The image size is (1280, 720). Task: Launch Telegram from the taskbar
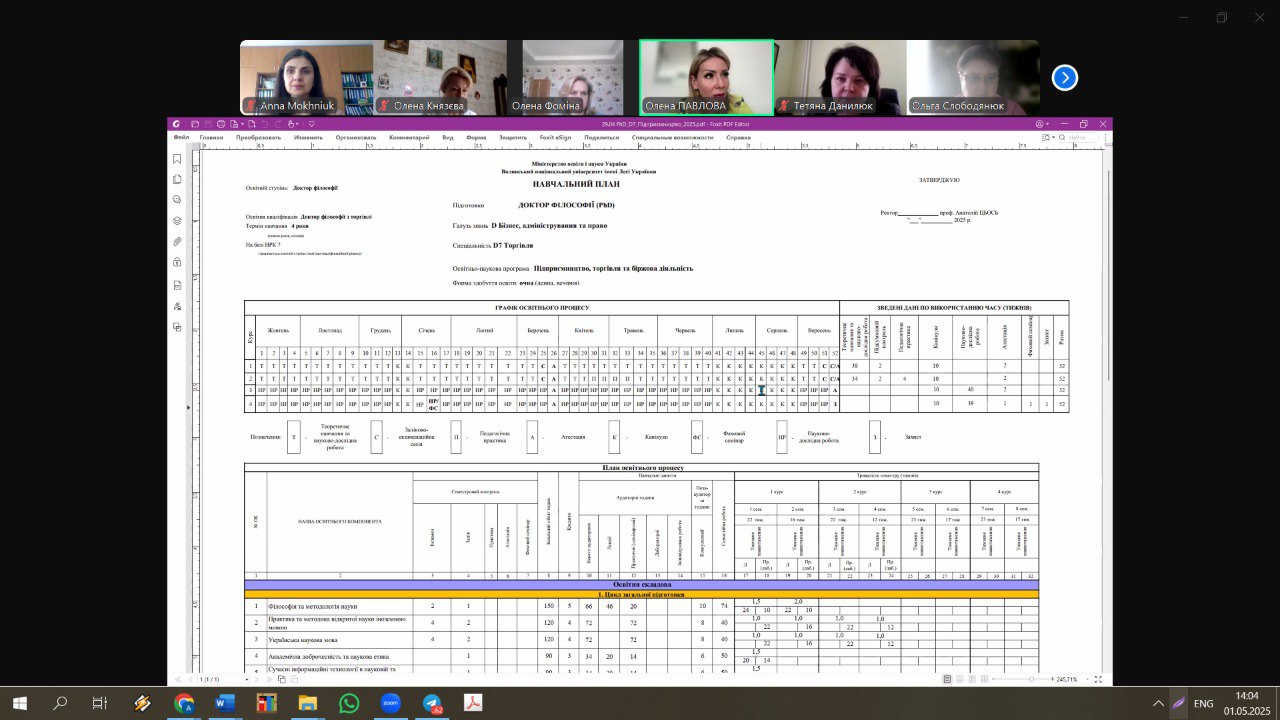pyautogui.click(x=432, y=704)
